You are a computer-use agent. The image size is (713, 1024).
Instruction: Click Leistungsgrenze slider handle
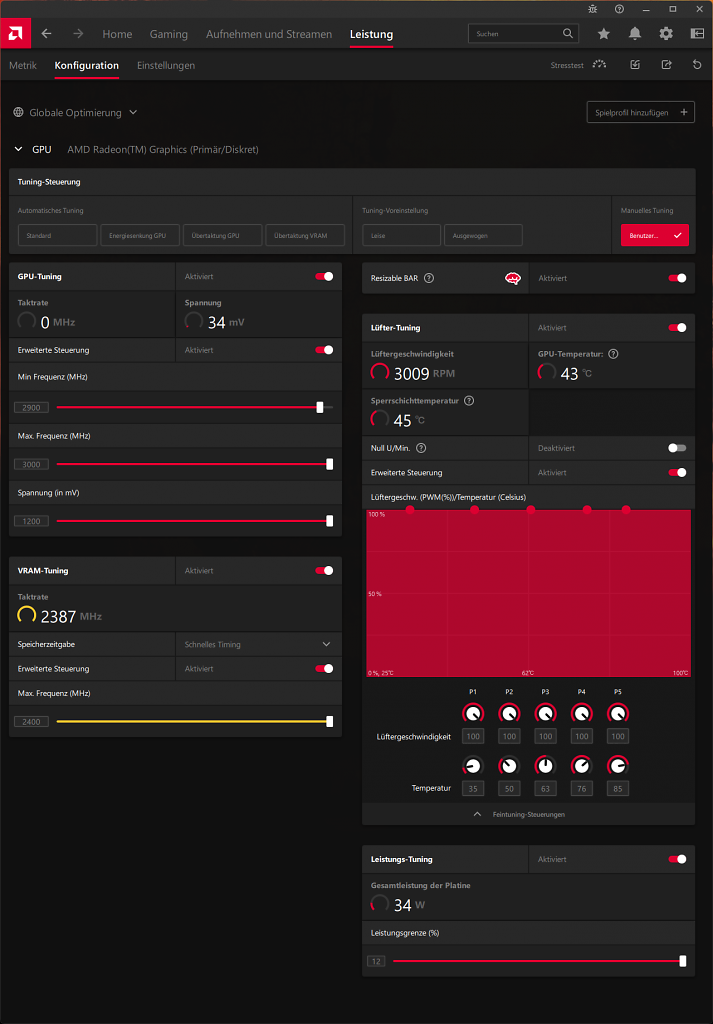(683, 961)
